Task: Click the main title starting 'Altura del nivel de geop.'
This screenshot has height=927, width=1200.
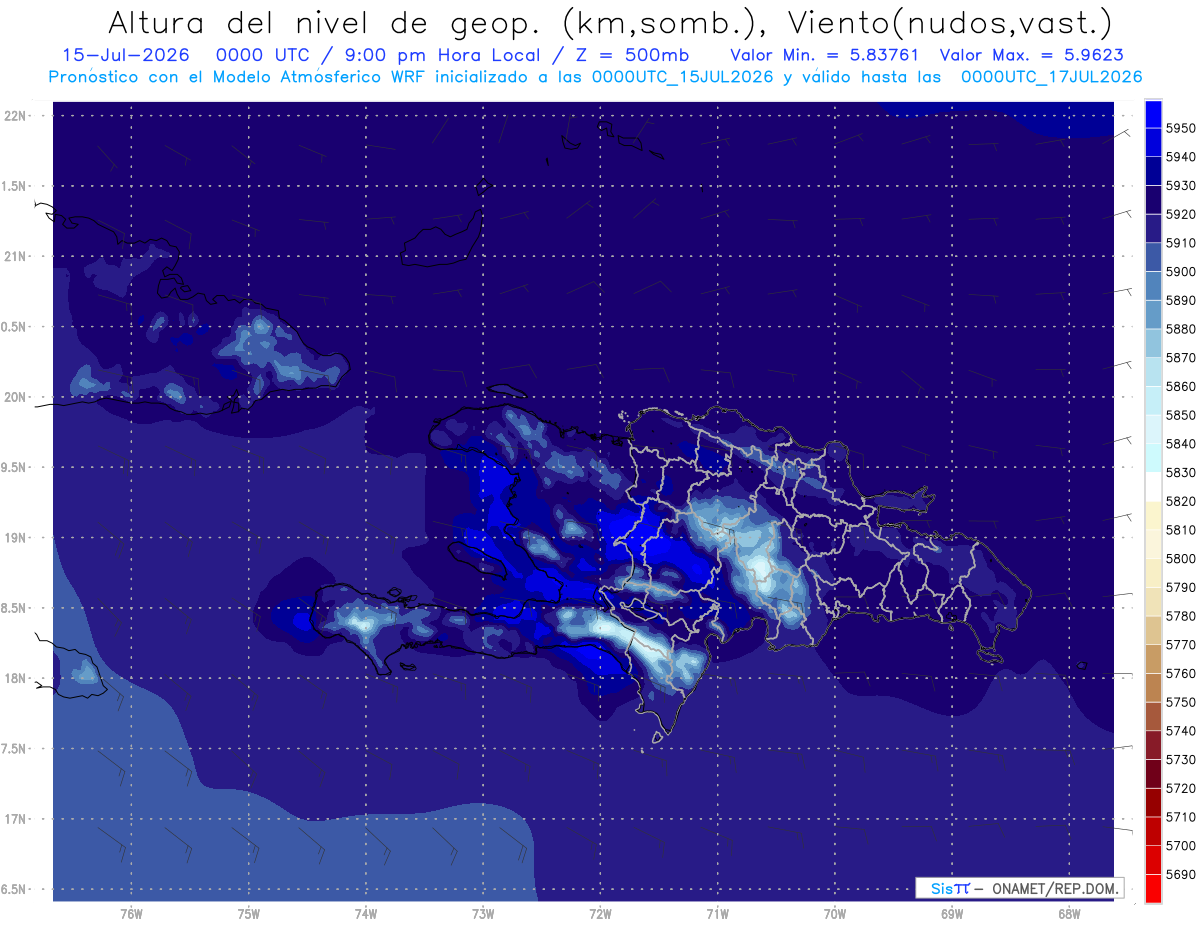Action: (609, 22)
